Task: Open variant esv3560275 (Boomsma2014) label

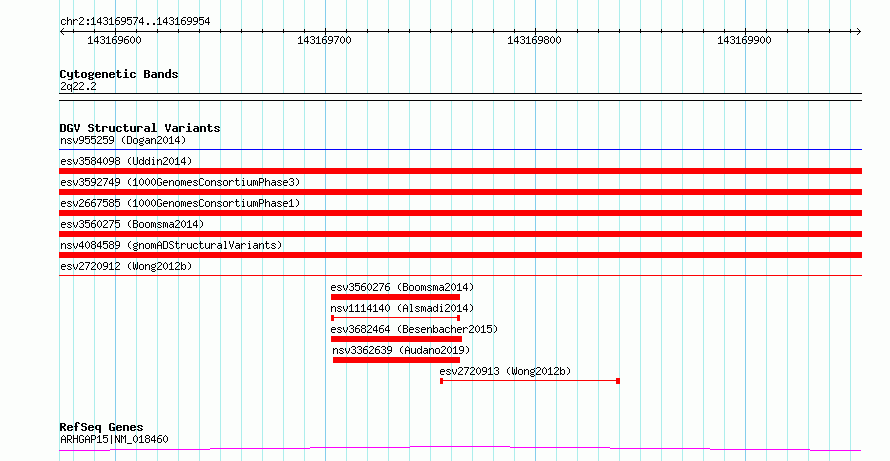Action: 132,224
